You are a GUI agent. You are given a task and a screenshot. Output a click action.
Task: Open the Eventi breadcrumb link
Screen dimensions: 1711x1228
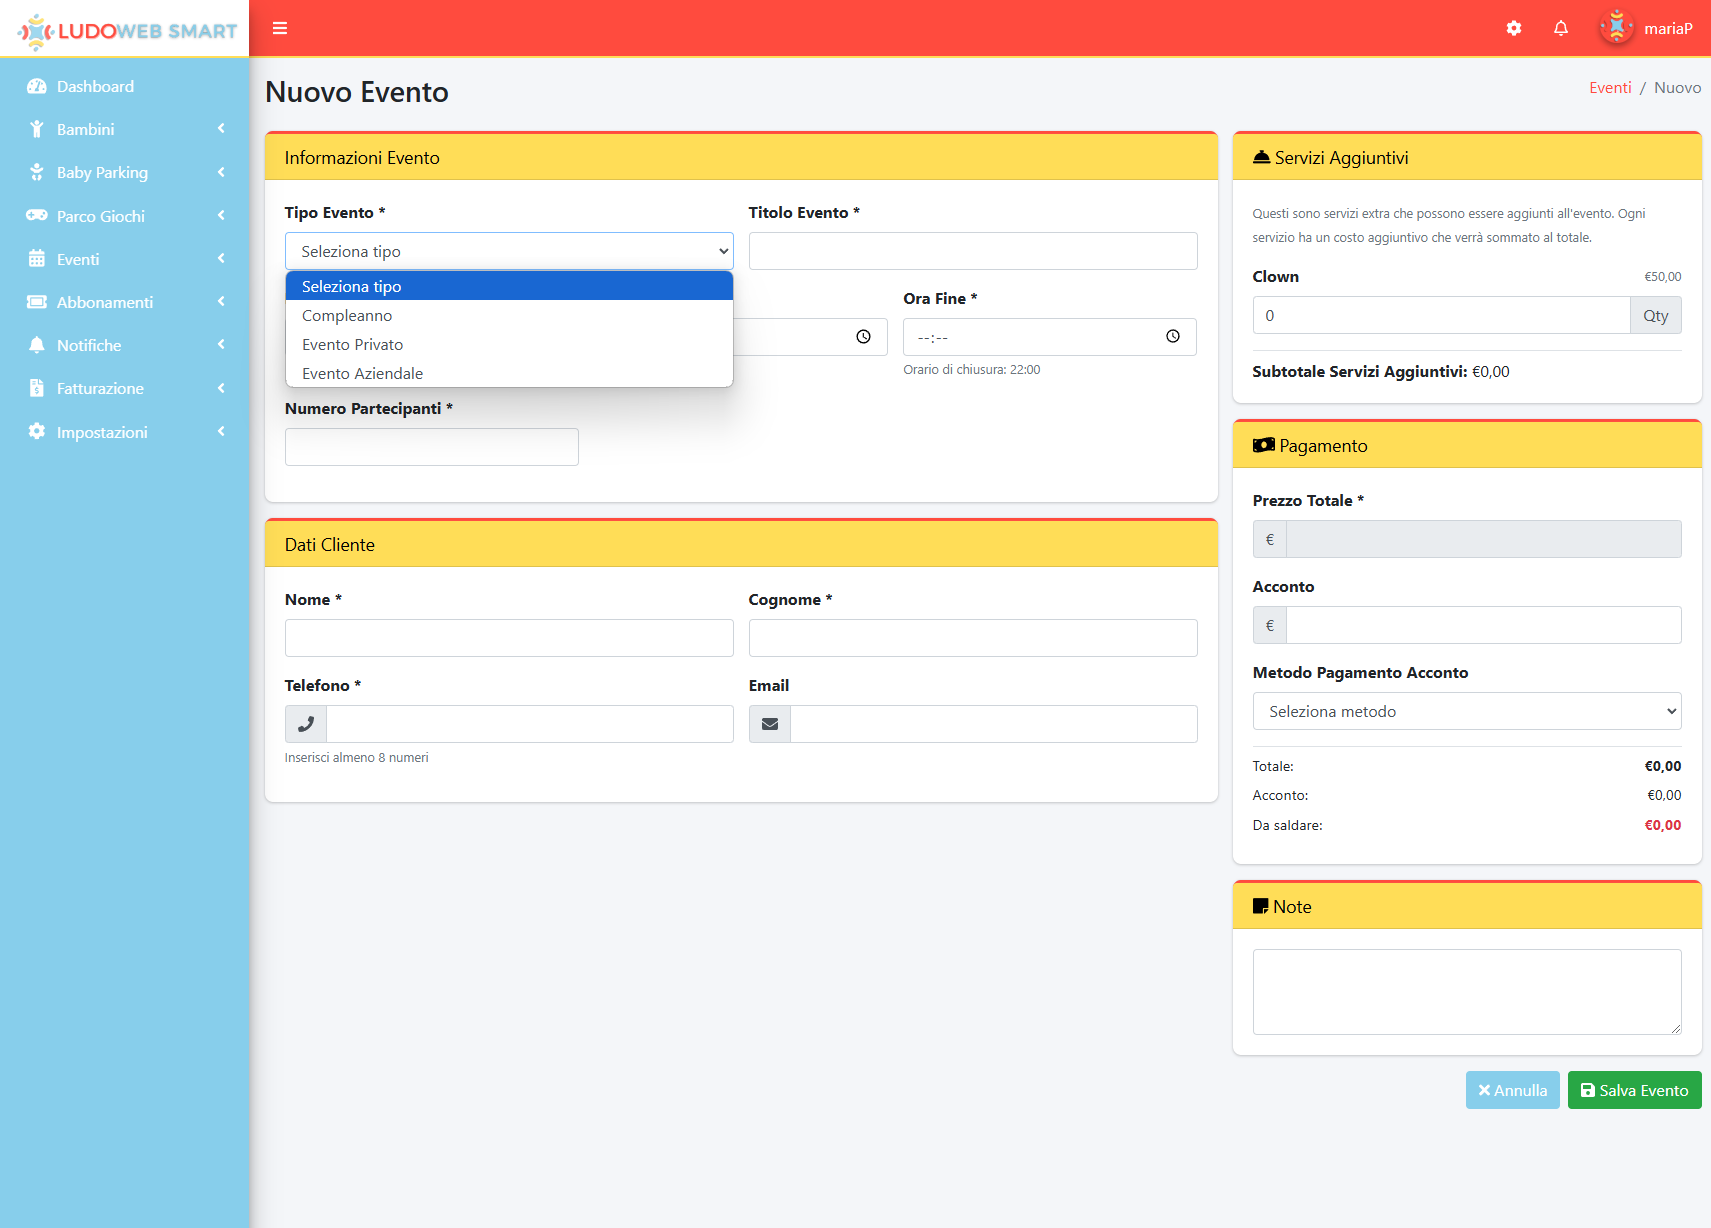1610,87
